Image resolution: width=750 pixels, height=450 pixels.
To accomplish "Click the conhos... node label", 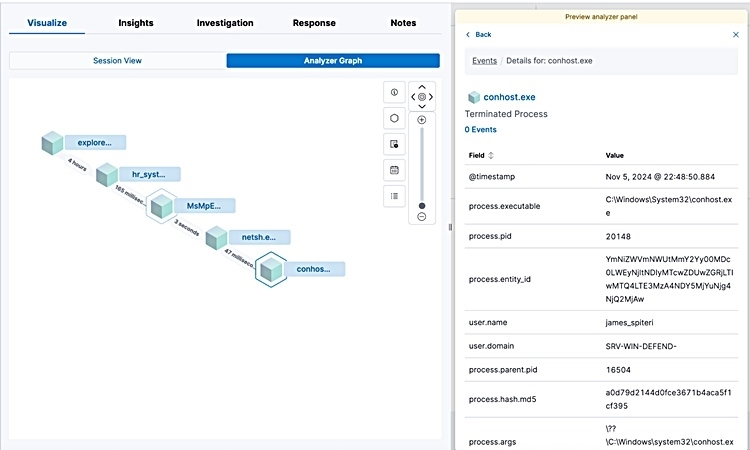I will click(314, 269).
